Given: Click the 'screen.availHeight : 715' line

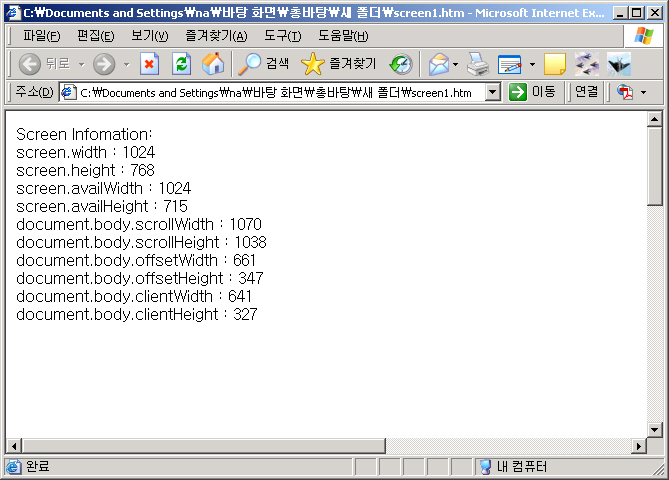Looking at the screenshot, I should click(102, 206).
